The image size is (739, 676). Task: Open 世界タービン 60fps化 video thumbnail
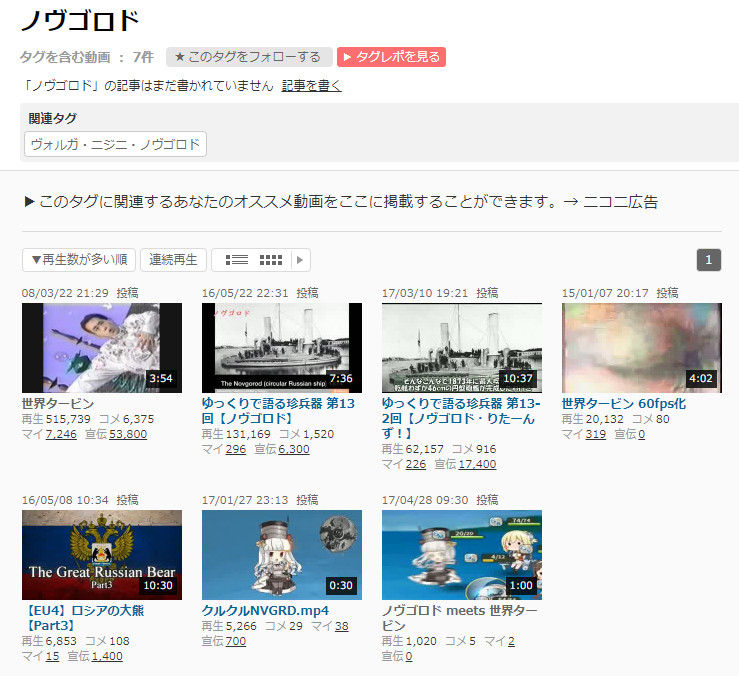click(x=641, y=348)
